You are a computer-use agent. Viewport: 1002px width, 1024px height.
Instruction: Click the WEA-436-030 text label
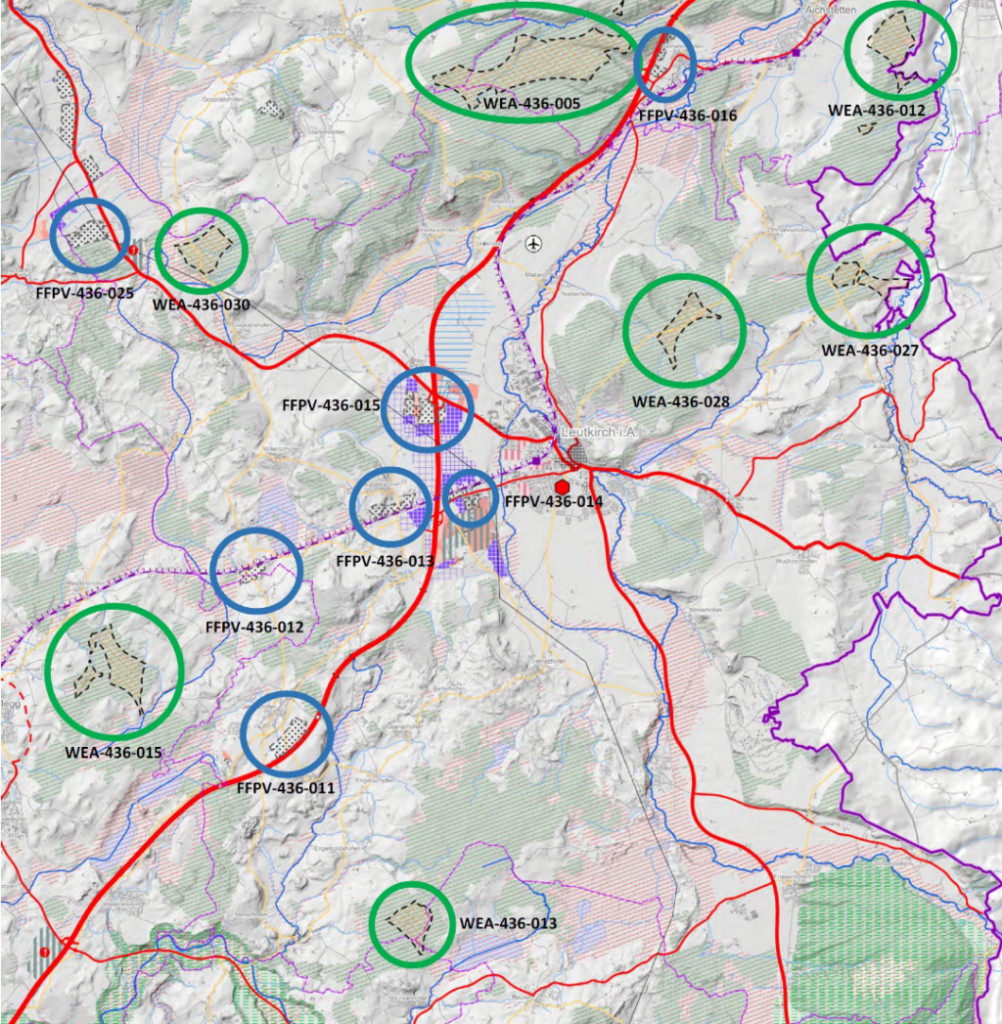click(200, 304)
